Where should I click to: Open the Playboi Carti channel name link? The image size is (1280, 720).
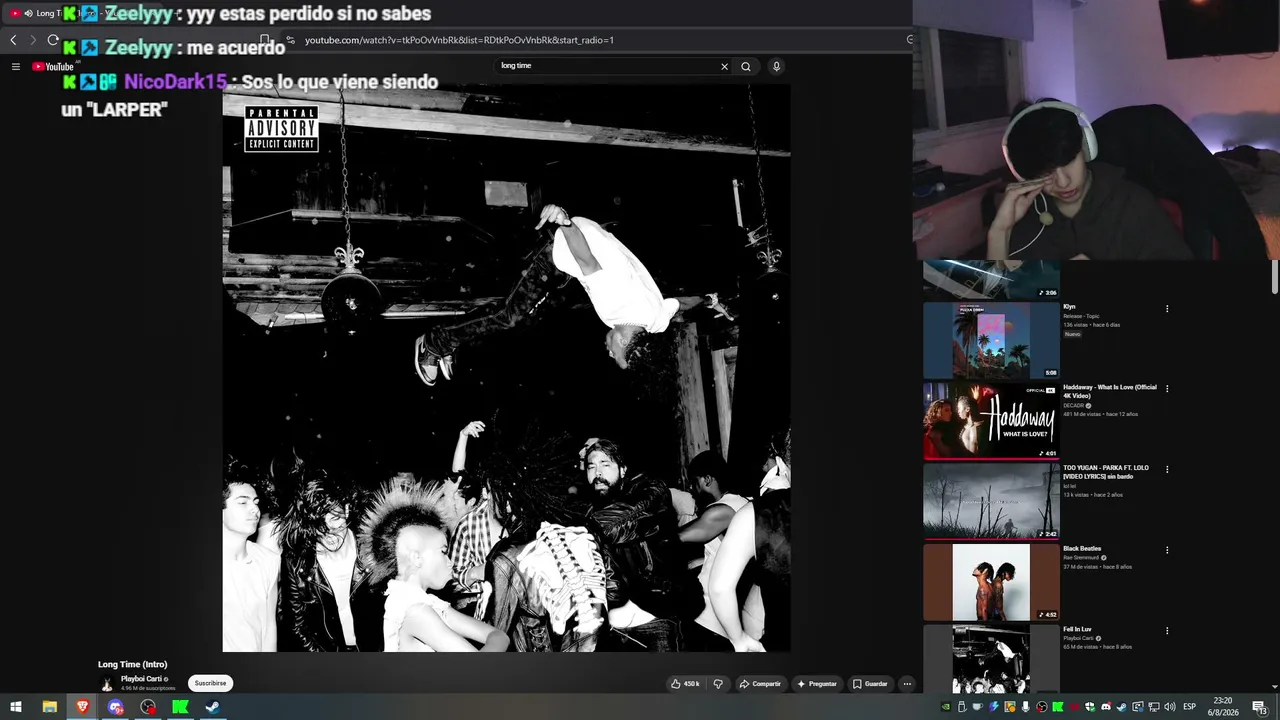(x=141, y=679)
